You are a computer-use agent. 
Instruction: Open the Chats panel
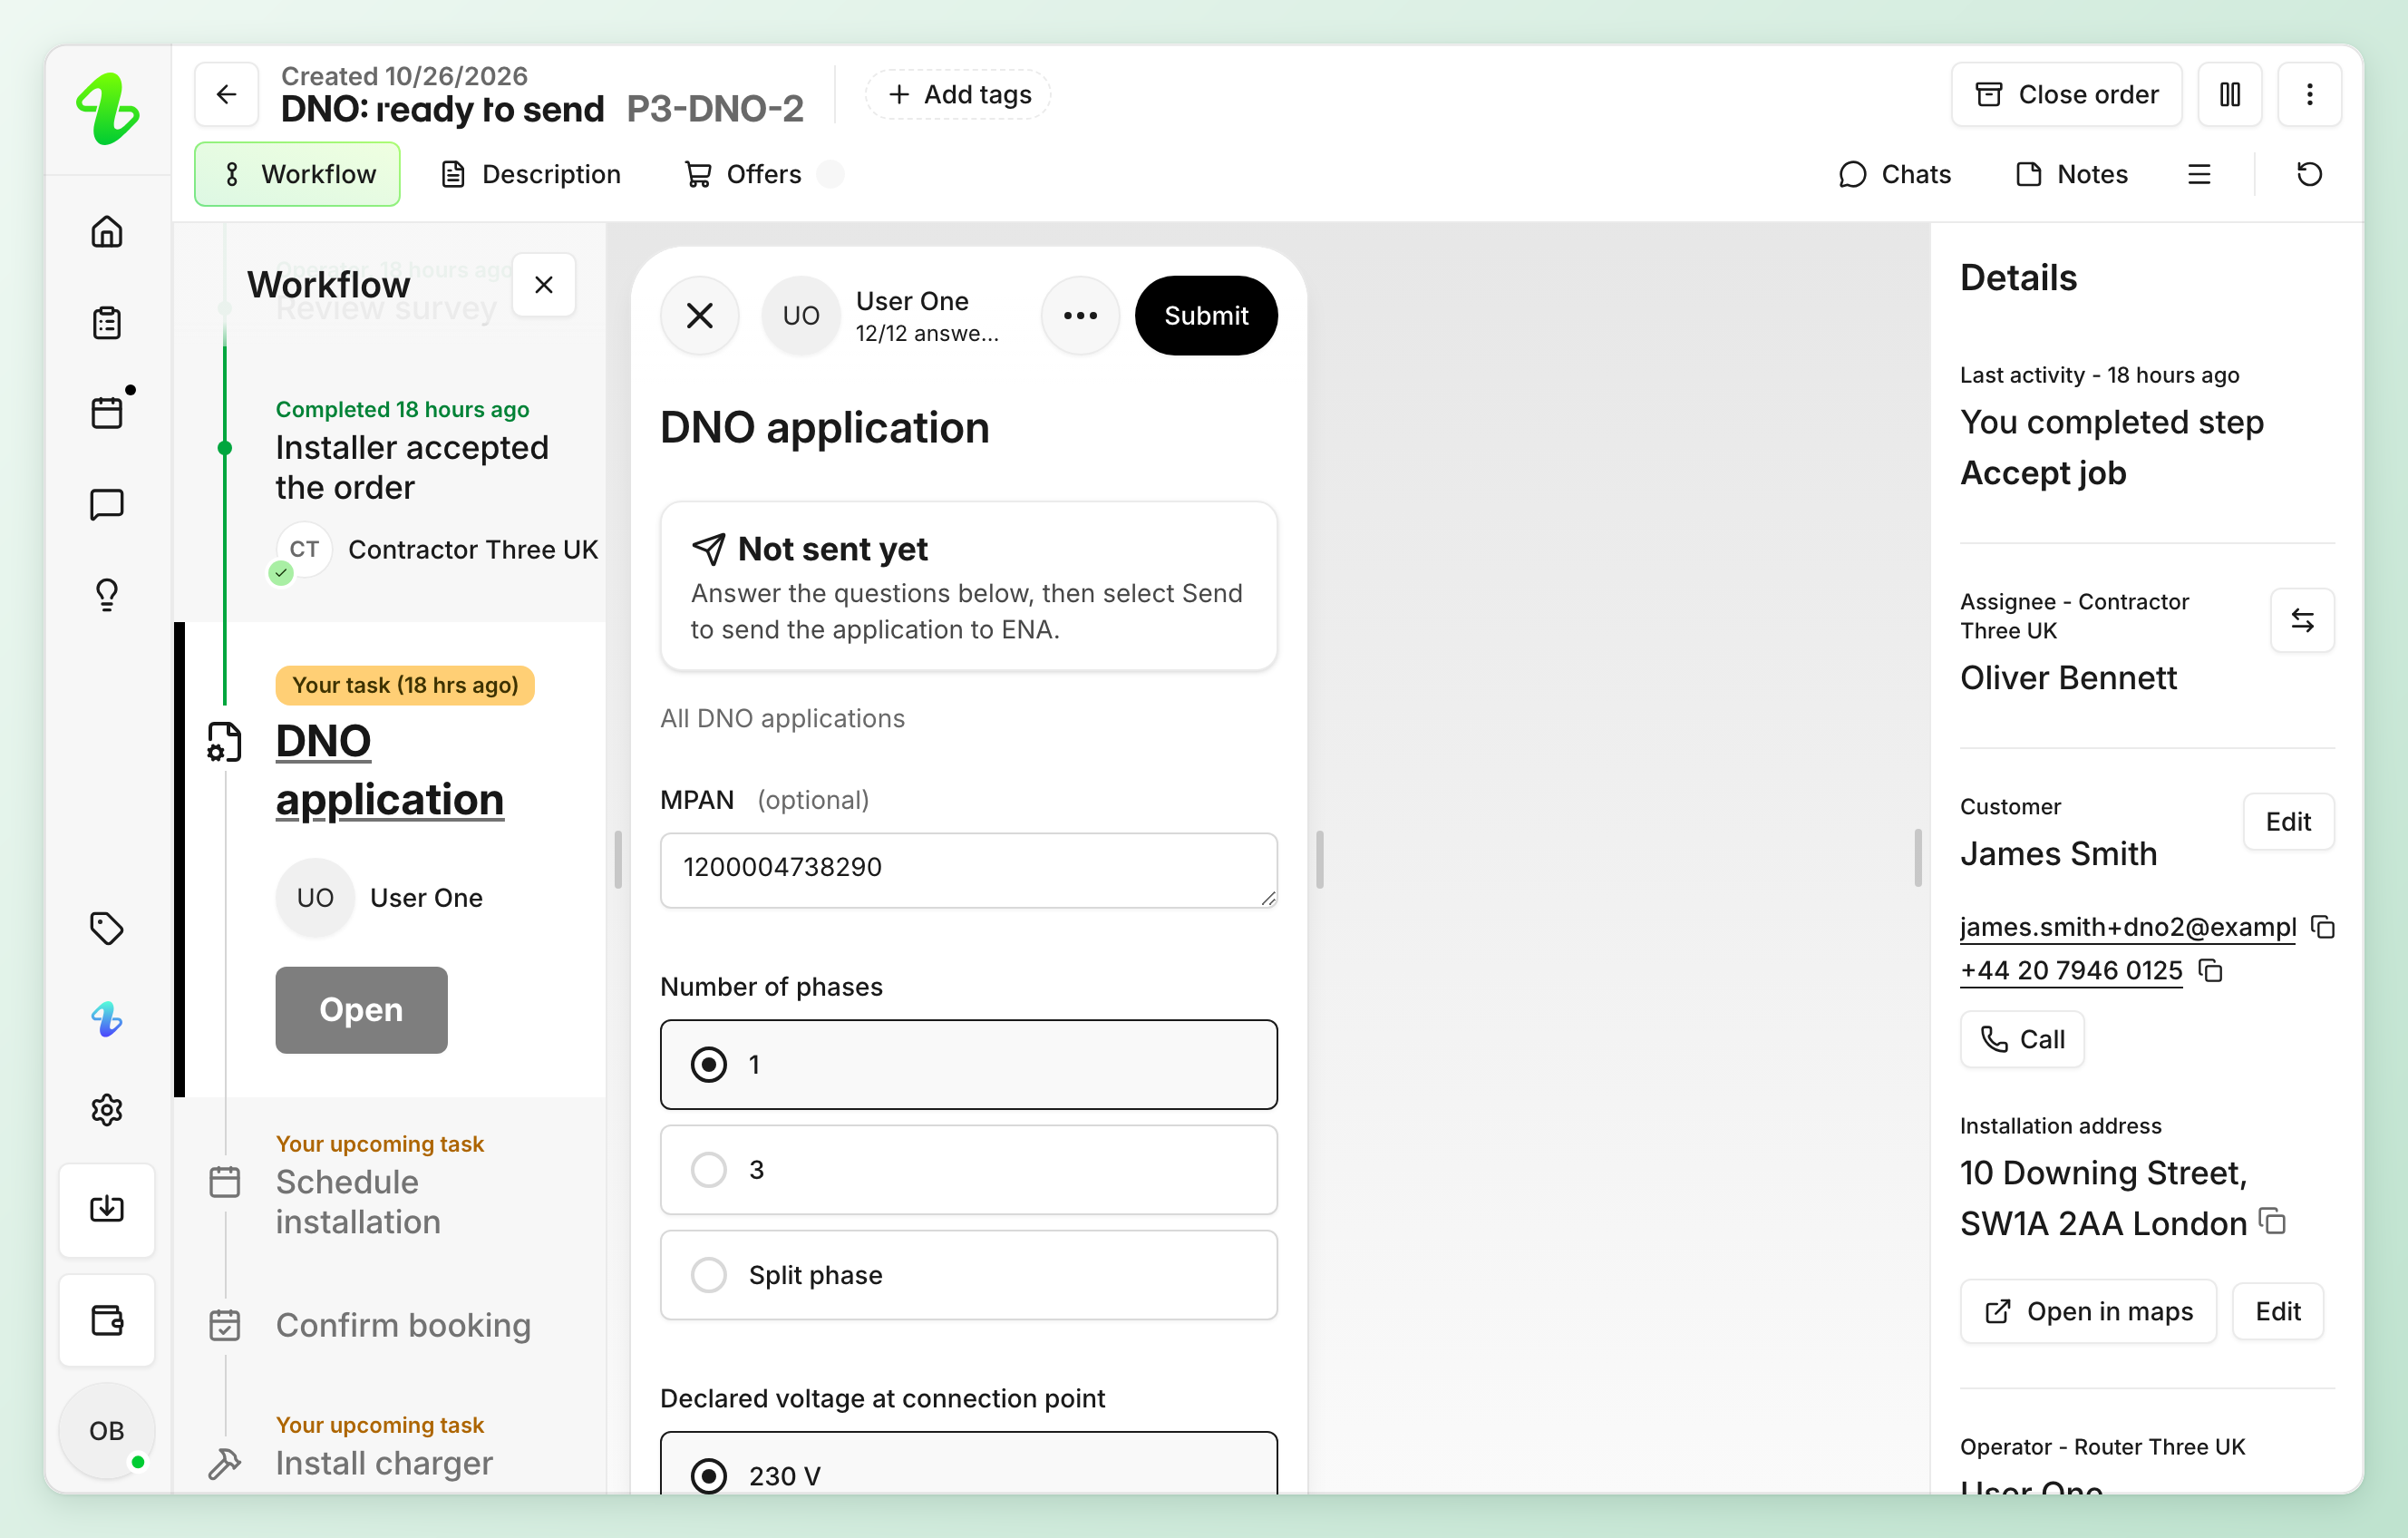tap(1895, 174)
